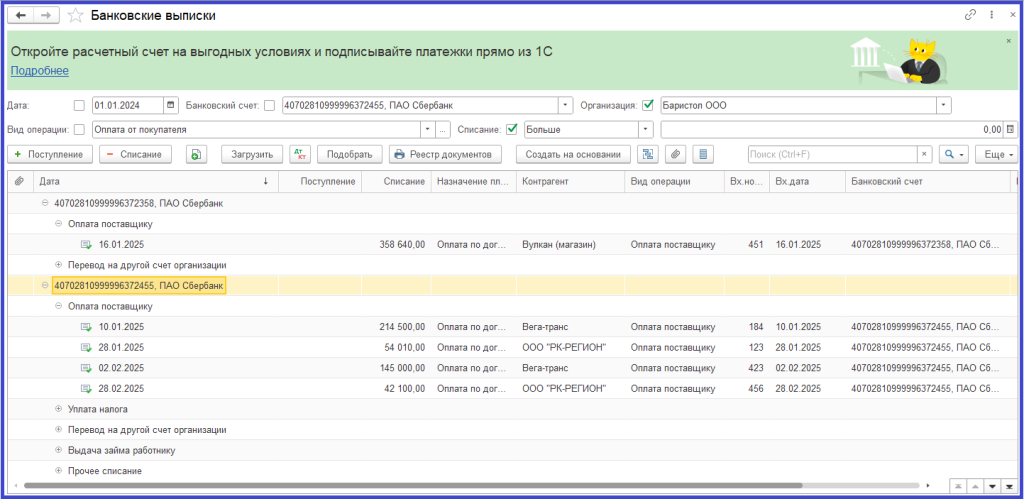Screen dimensions: 1024x499
Task: Click the favorites star next to Банковские выписки
Action: (74, 16)
